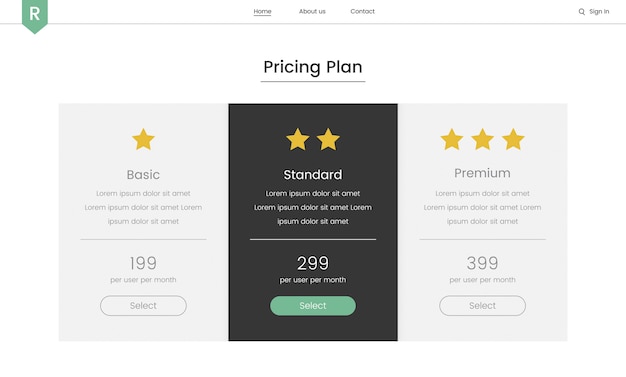Click the middle star on Premium plan
Image resolution: width=626 pixels, height=377 pixels.
coord(482,139)
